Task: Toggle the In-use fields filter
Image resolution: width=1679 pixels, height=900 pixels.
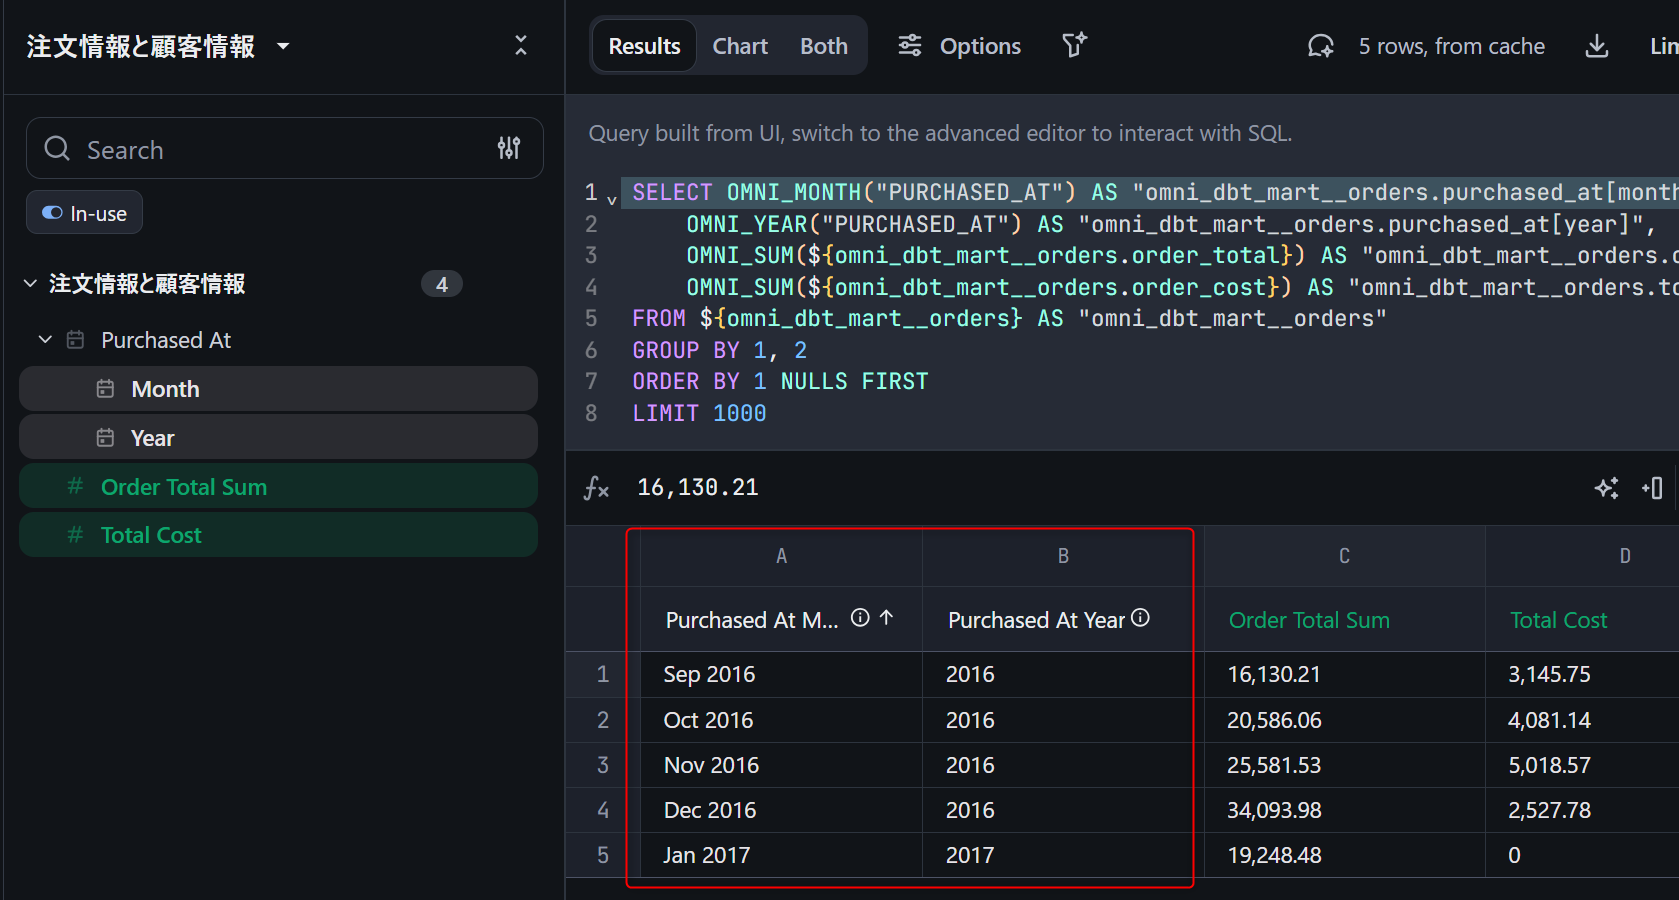Action: (84, 213)
